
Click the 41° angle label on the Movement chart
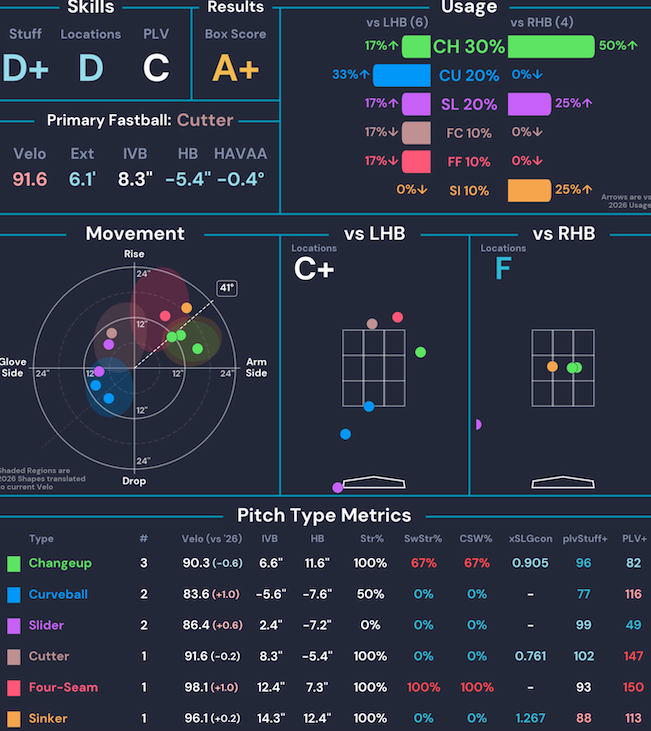[x=227, y=288]
